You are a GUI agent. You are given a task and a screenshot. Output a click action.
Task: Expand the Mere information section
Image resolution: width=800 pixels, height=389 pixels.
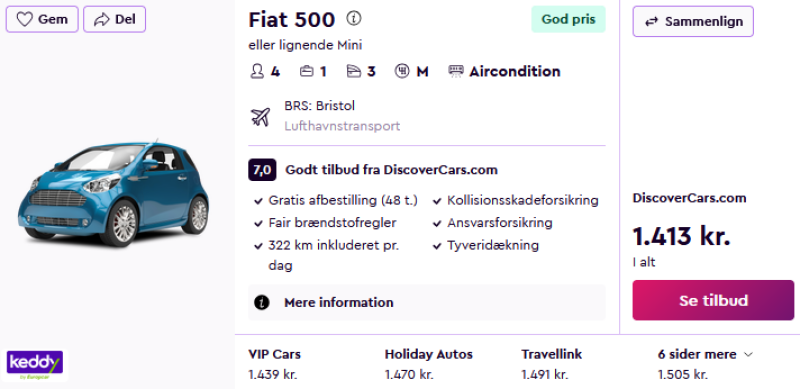(427, 302)
